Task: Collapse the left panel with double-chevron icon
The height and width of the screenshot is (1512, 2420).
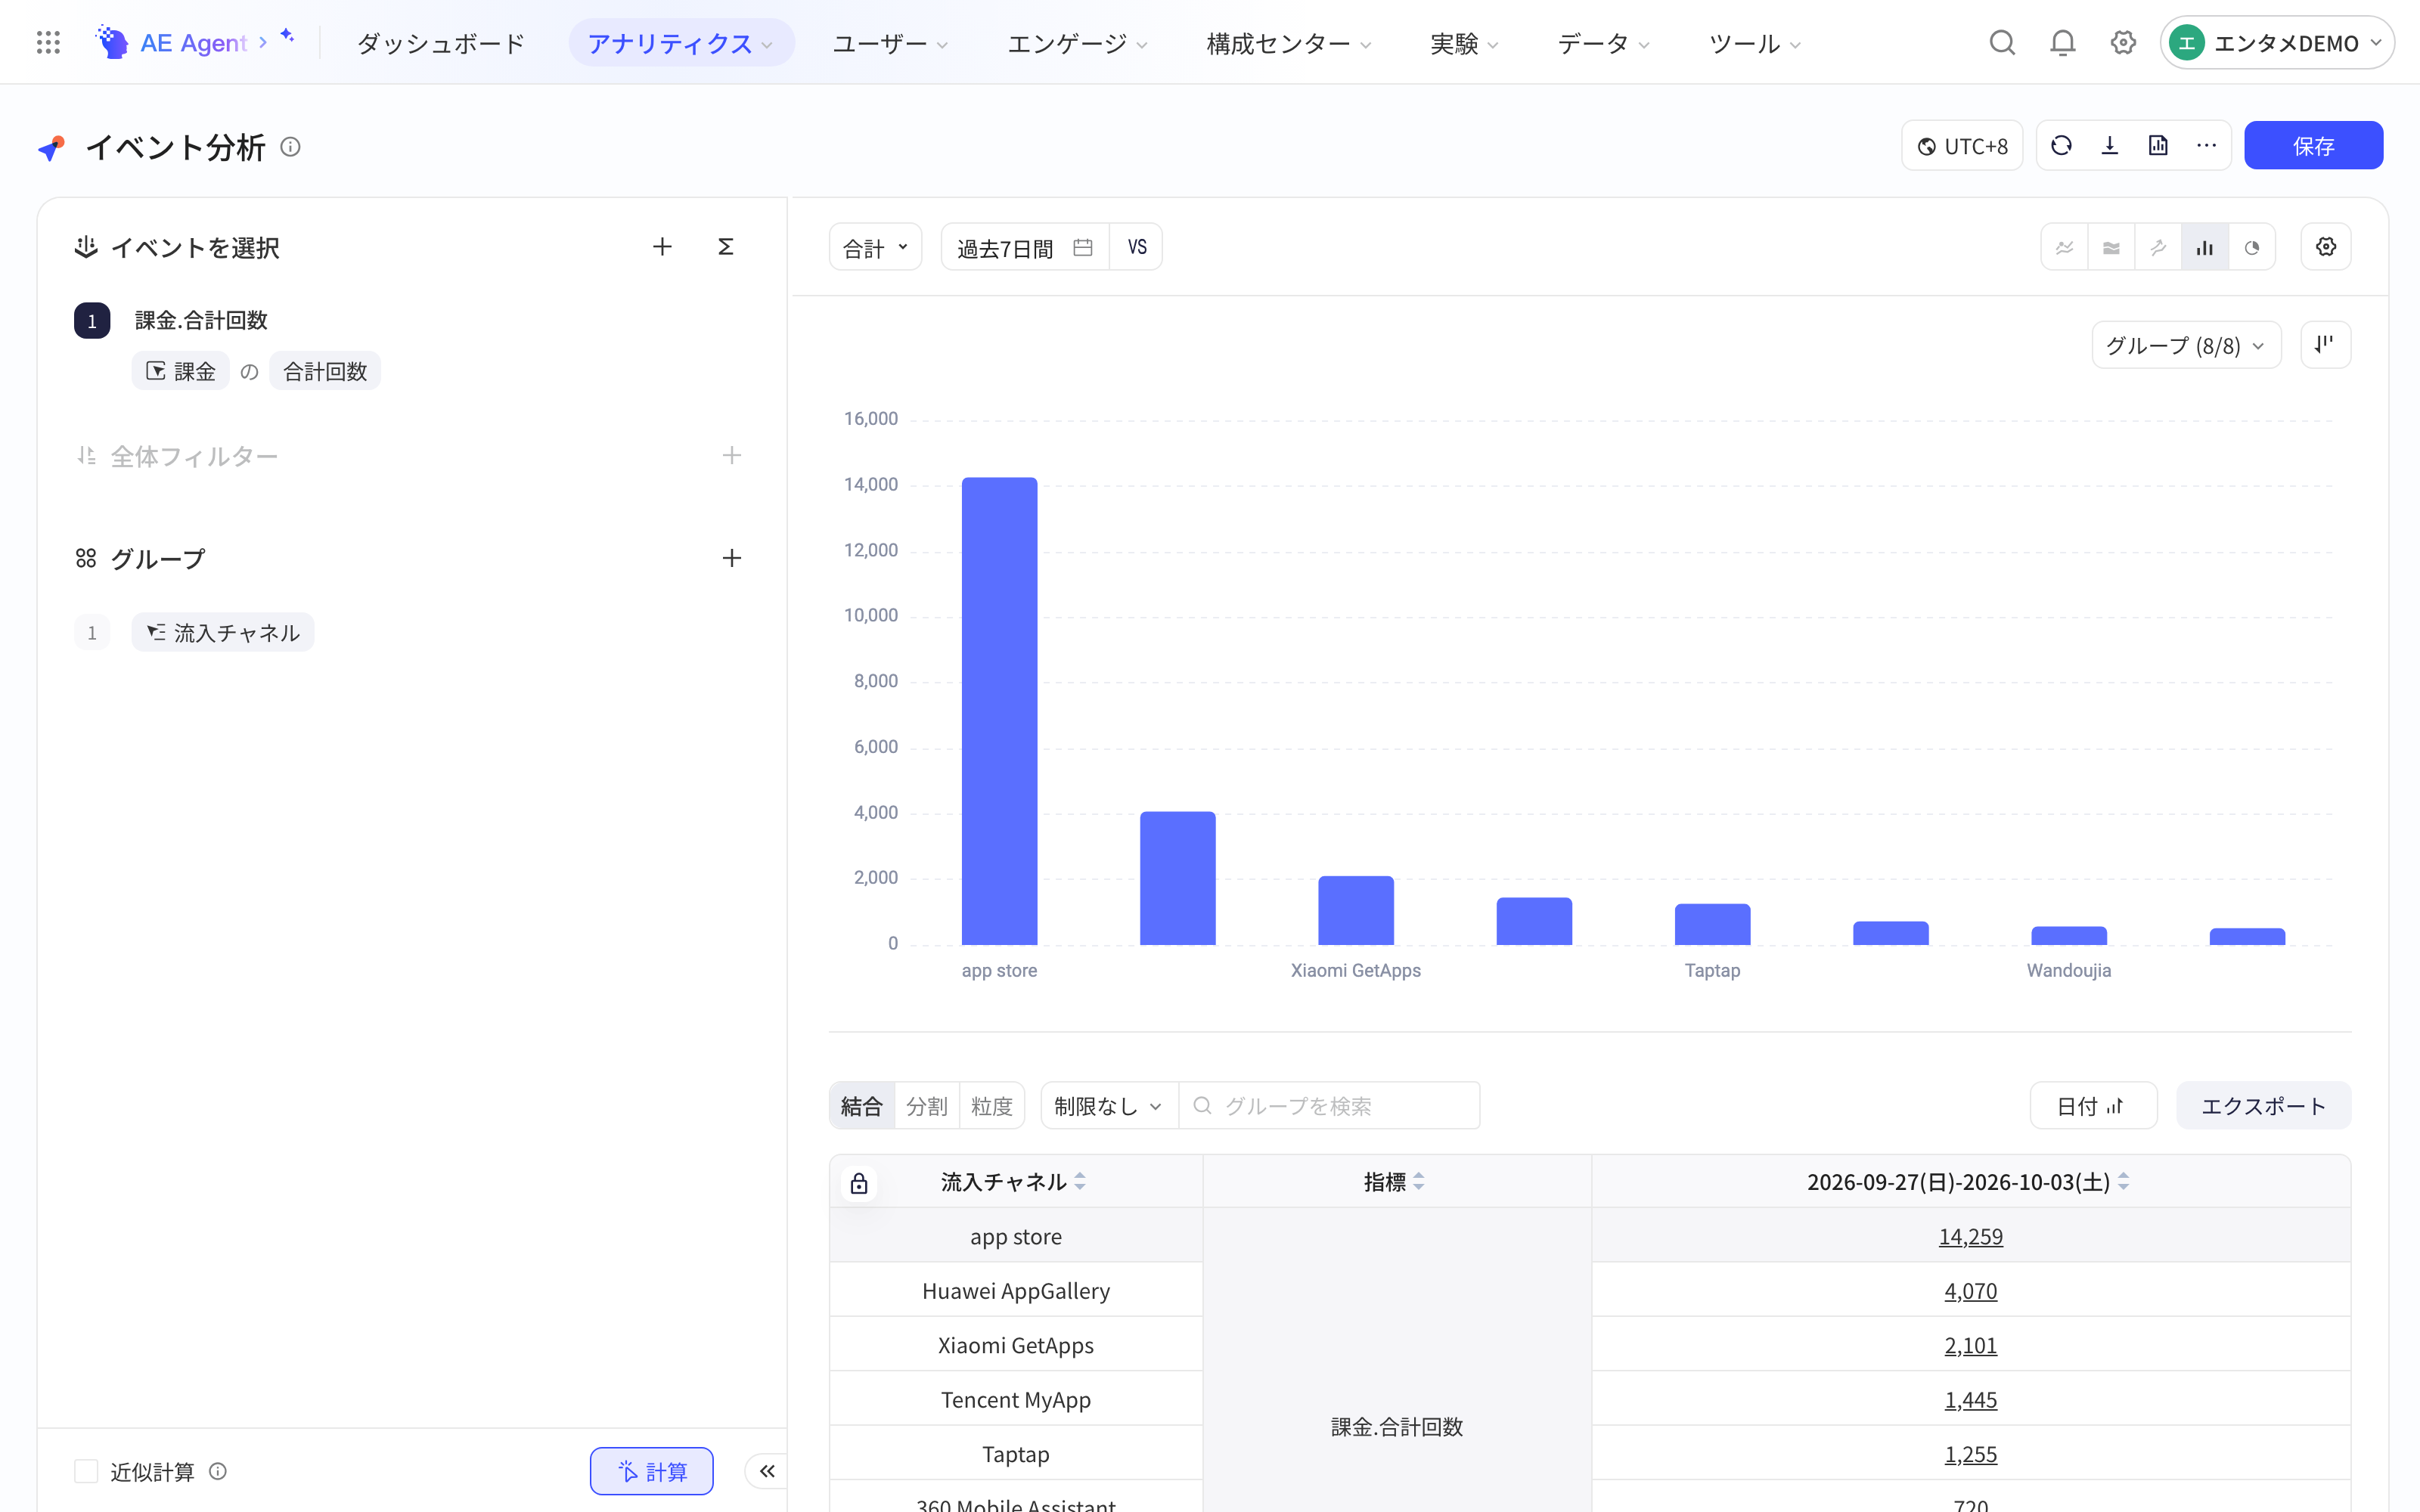Action: [767, 1471]
